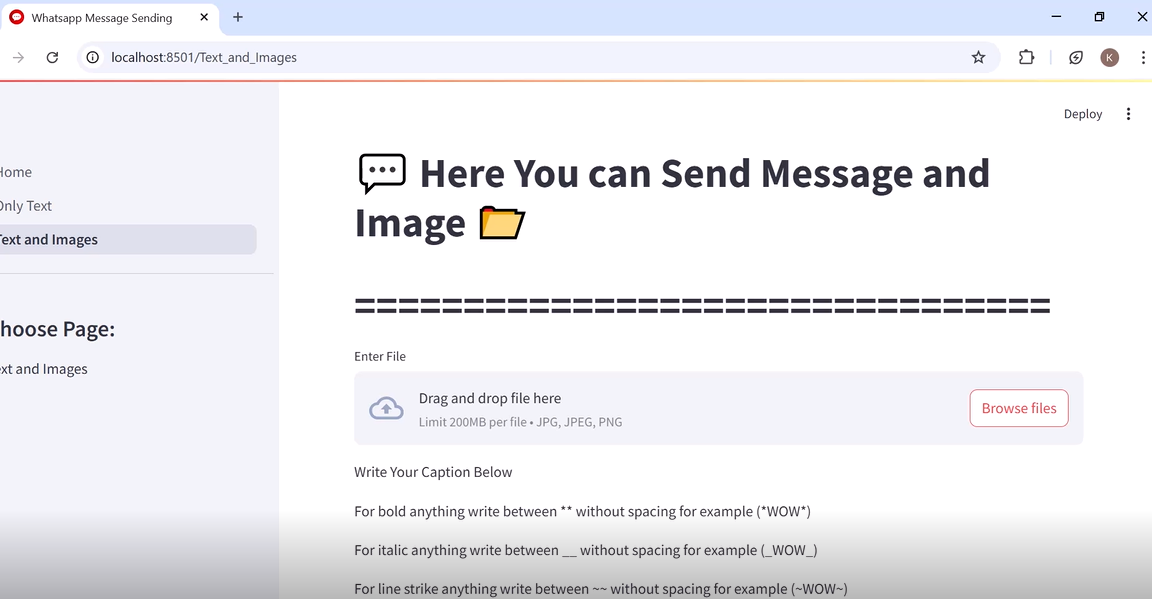
Task: Click the Drag and drop file area
Action: pos(718,408)
